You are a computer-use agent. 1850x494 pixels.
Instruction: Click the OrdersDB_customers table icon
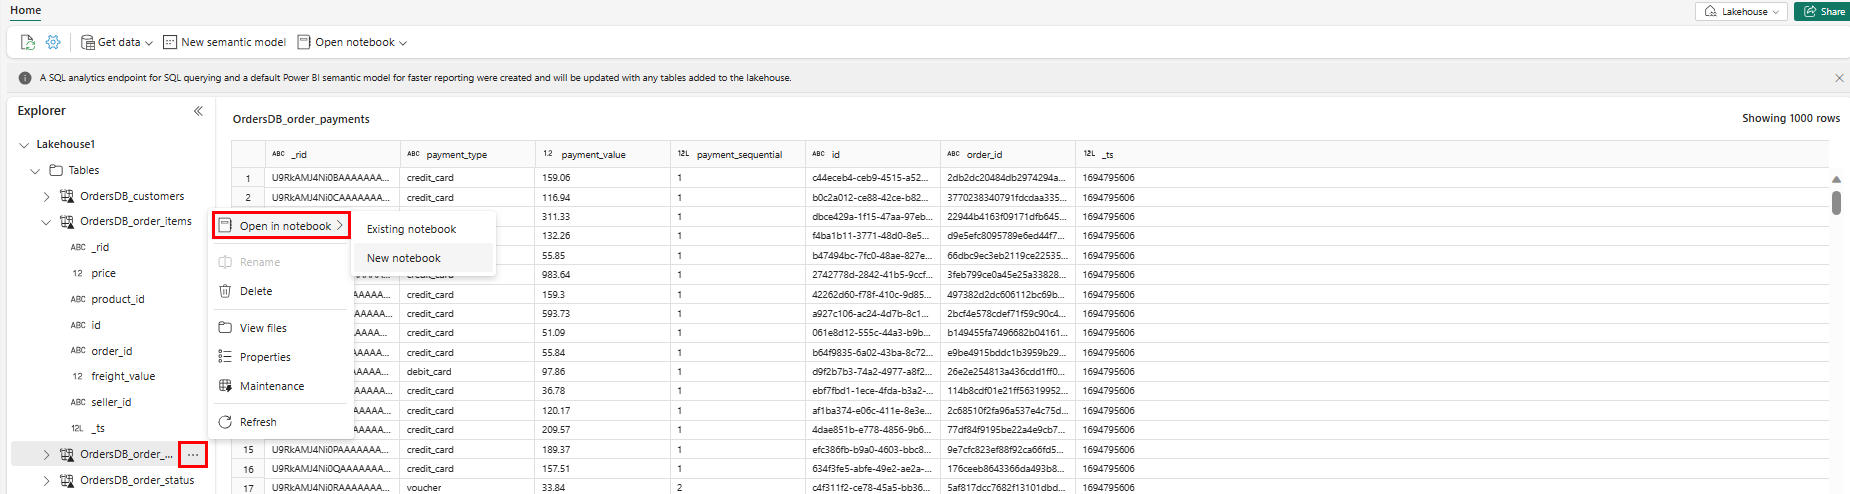click(67, 197)
